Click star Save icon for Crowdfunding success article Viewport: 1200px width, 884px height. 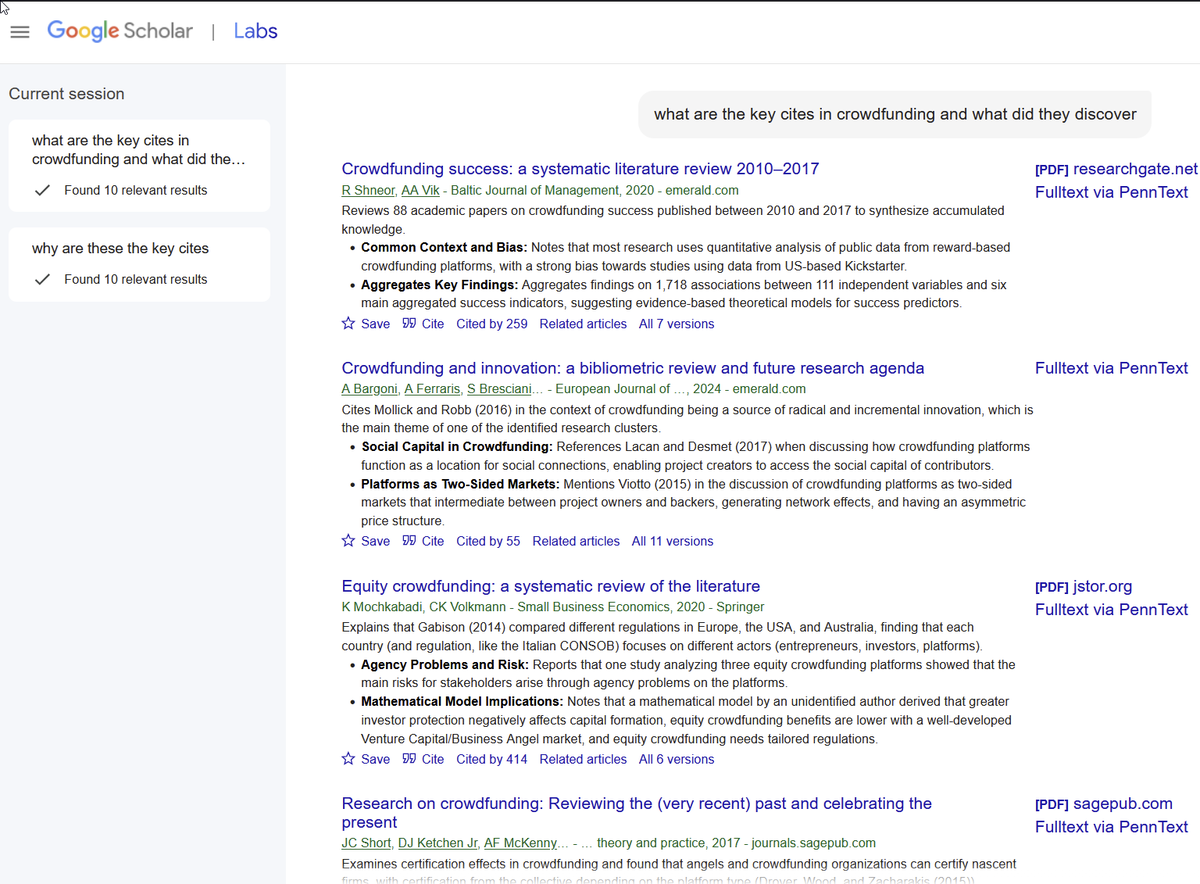tap(349, 324)
